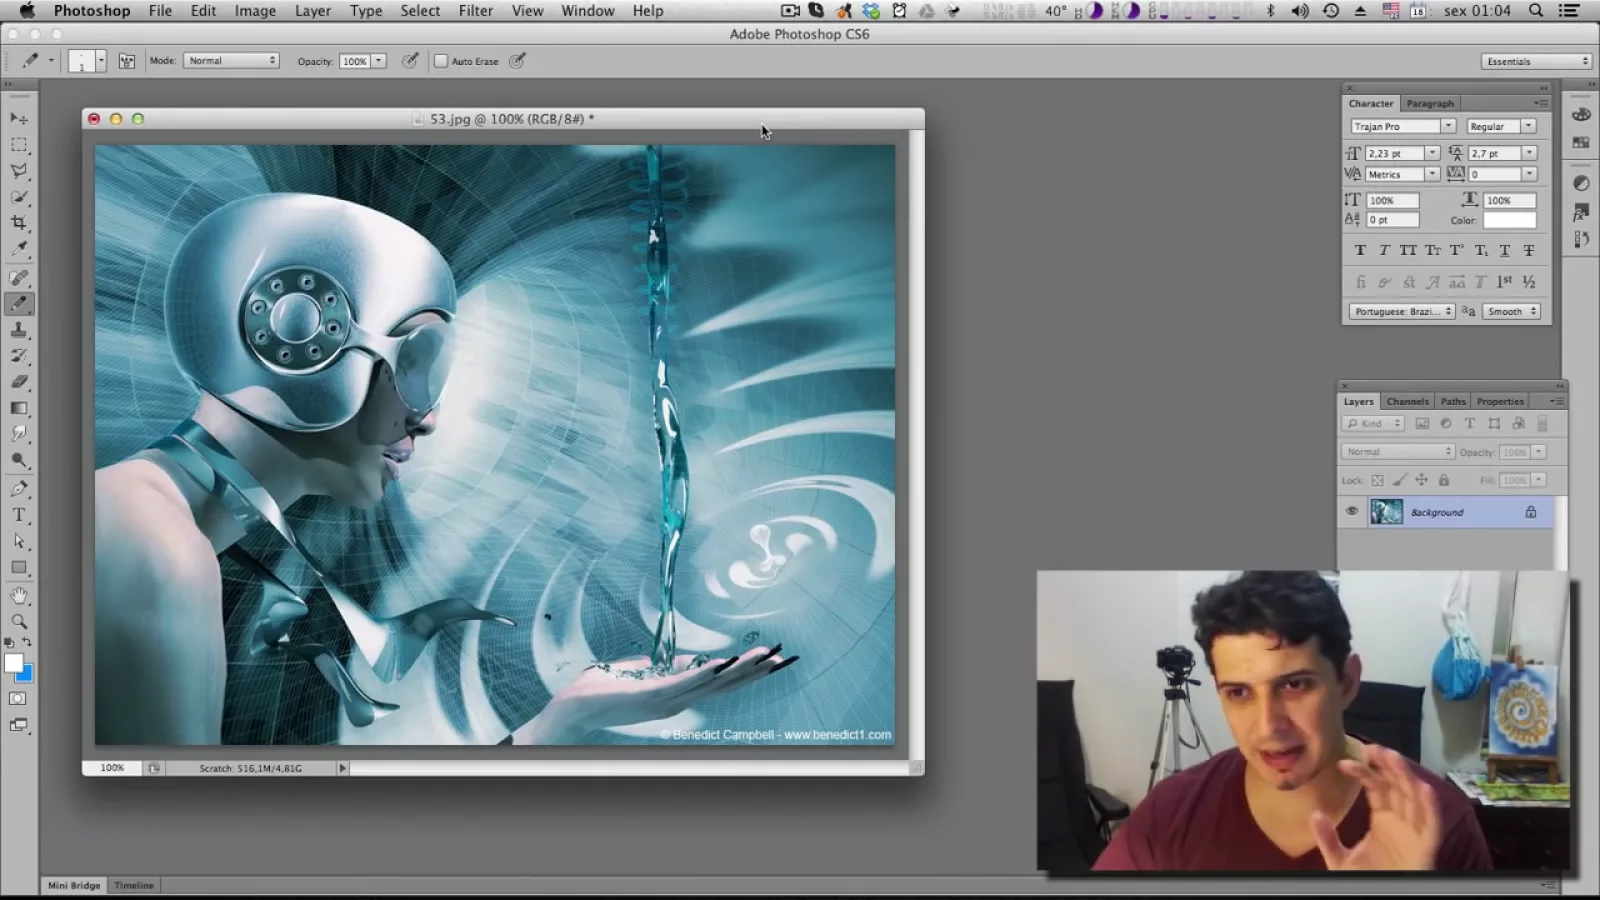Select the Eyedropper tool
This screenshot has height=900, width=1600.
point(19,249)
